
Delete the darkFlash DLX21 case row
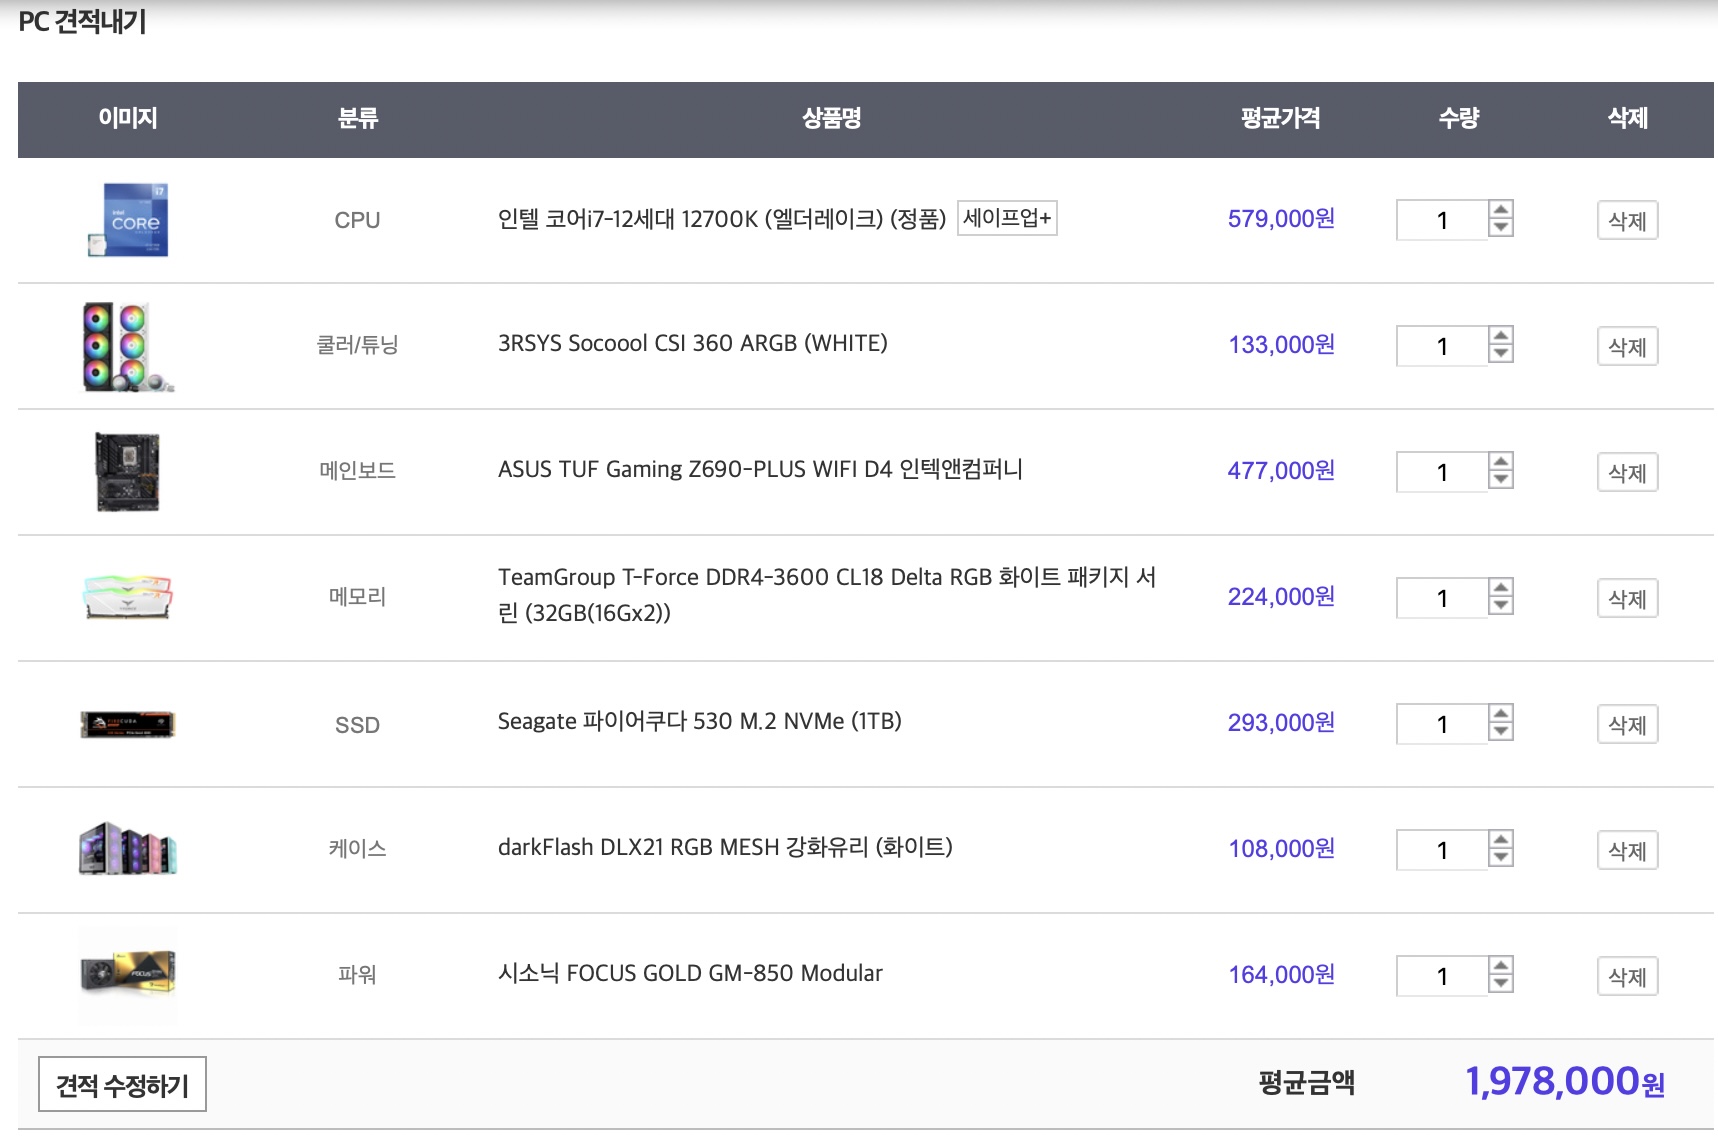coord(1627,851)
